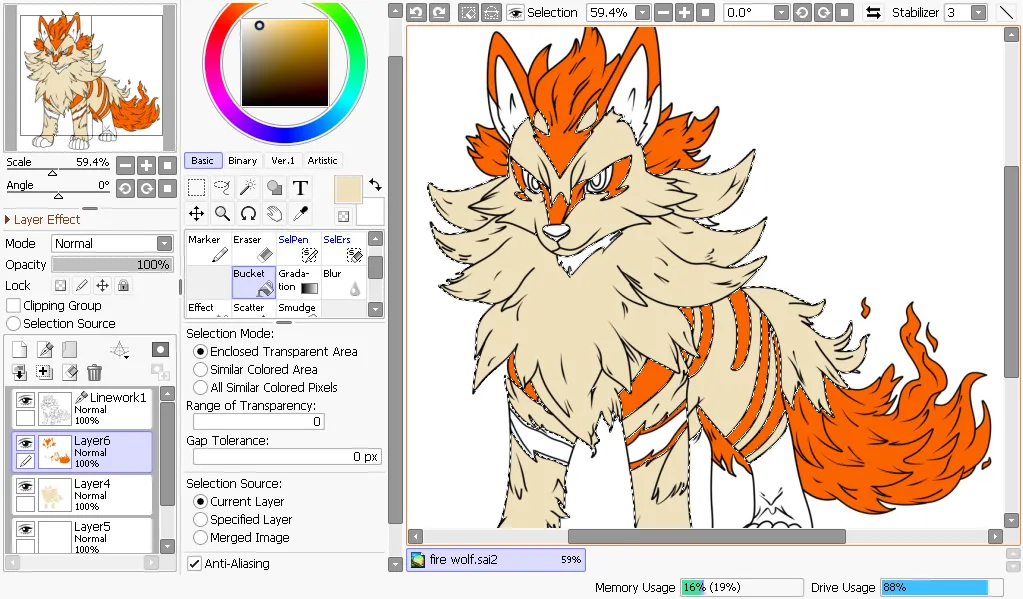Choose Specified Layer as selection source

tap(200, 519)
